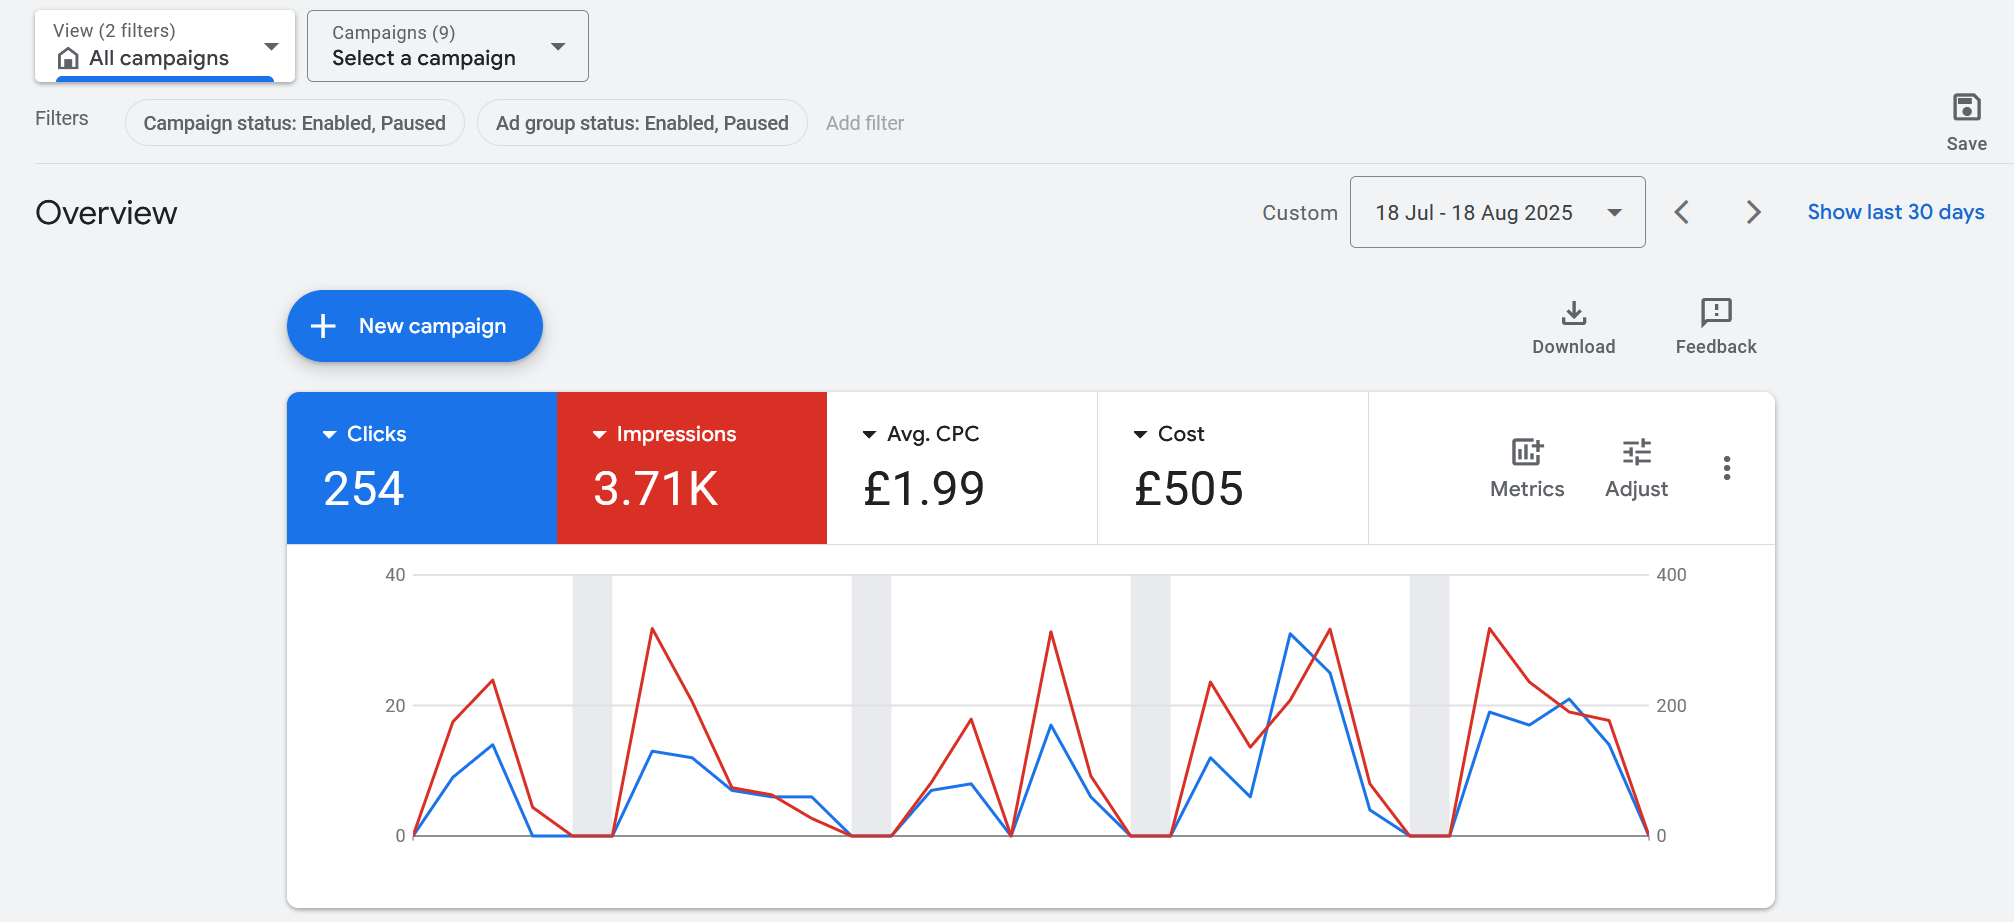2014x922 pixels.
Task: Click the home icon in All campaigns
Action: click(x=68, y=58)
